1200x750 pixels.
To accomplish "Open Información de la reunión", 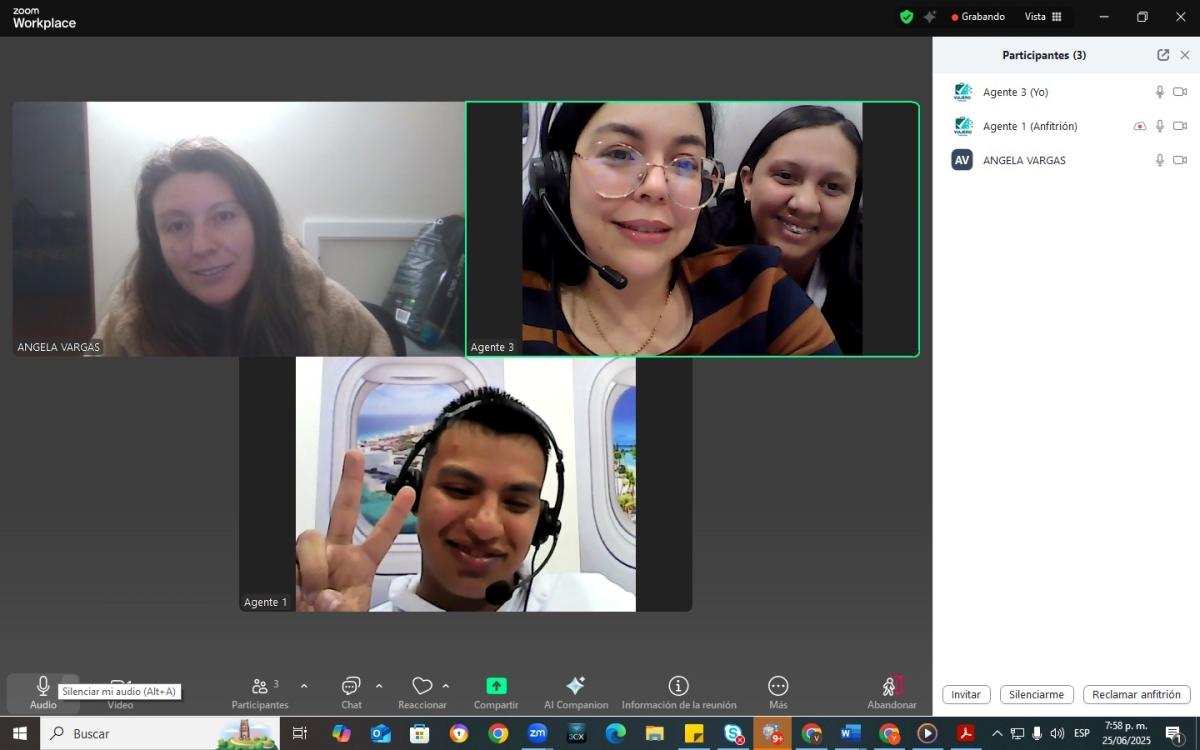I will coord(678,686).
